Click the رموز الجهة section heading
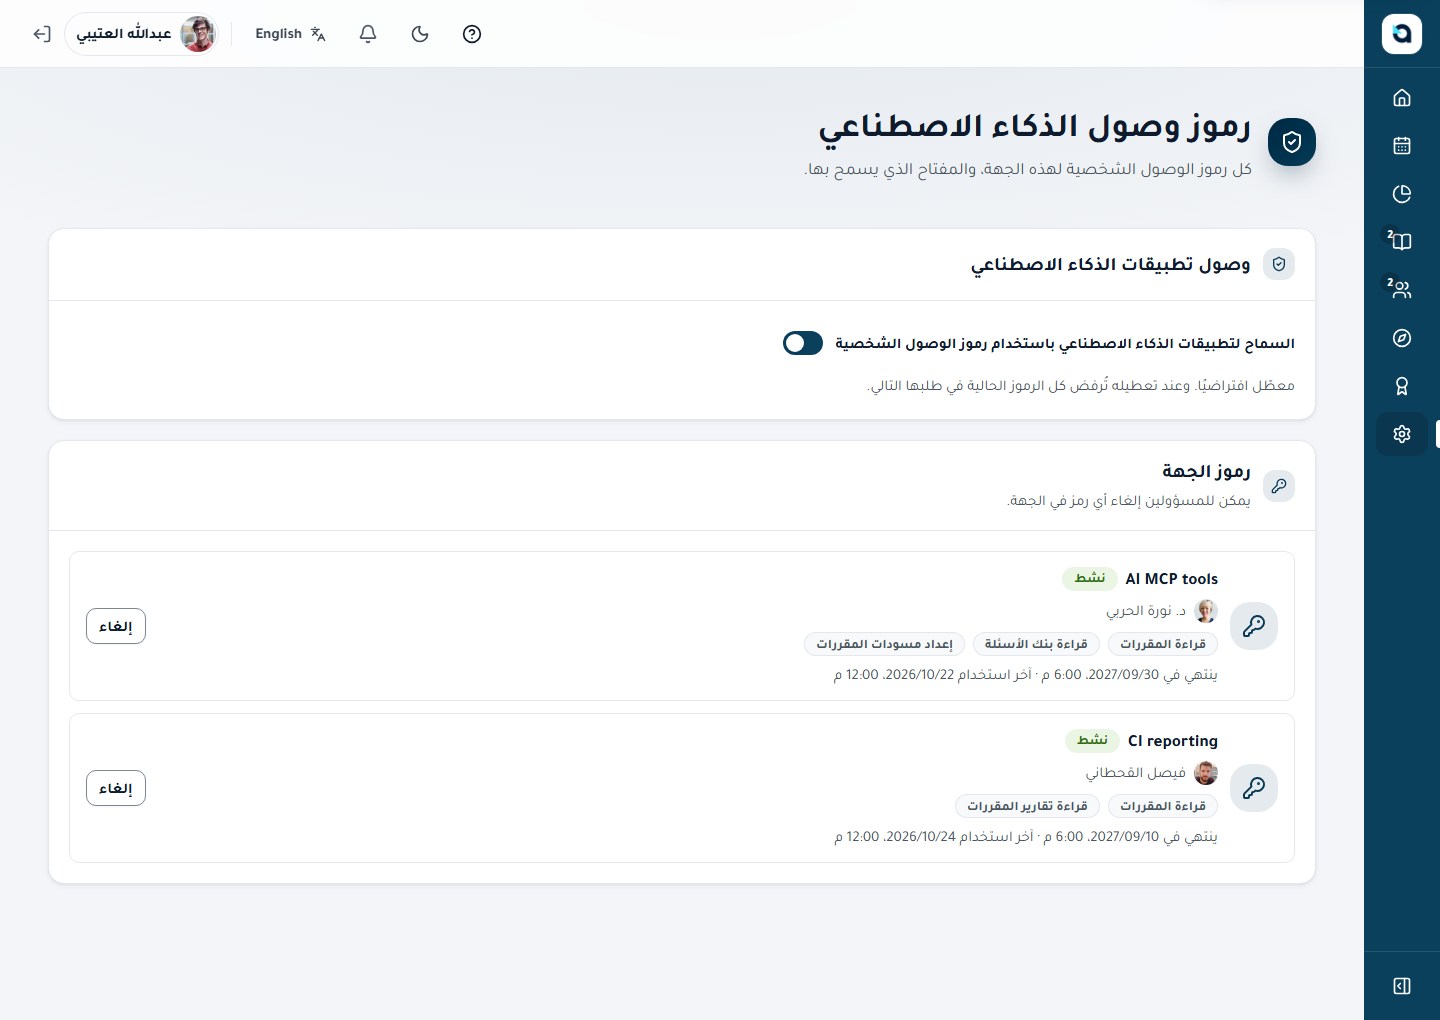Viewport: 1440px width, 1020px height. [x=1206, y=471]
